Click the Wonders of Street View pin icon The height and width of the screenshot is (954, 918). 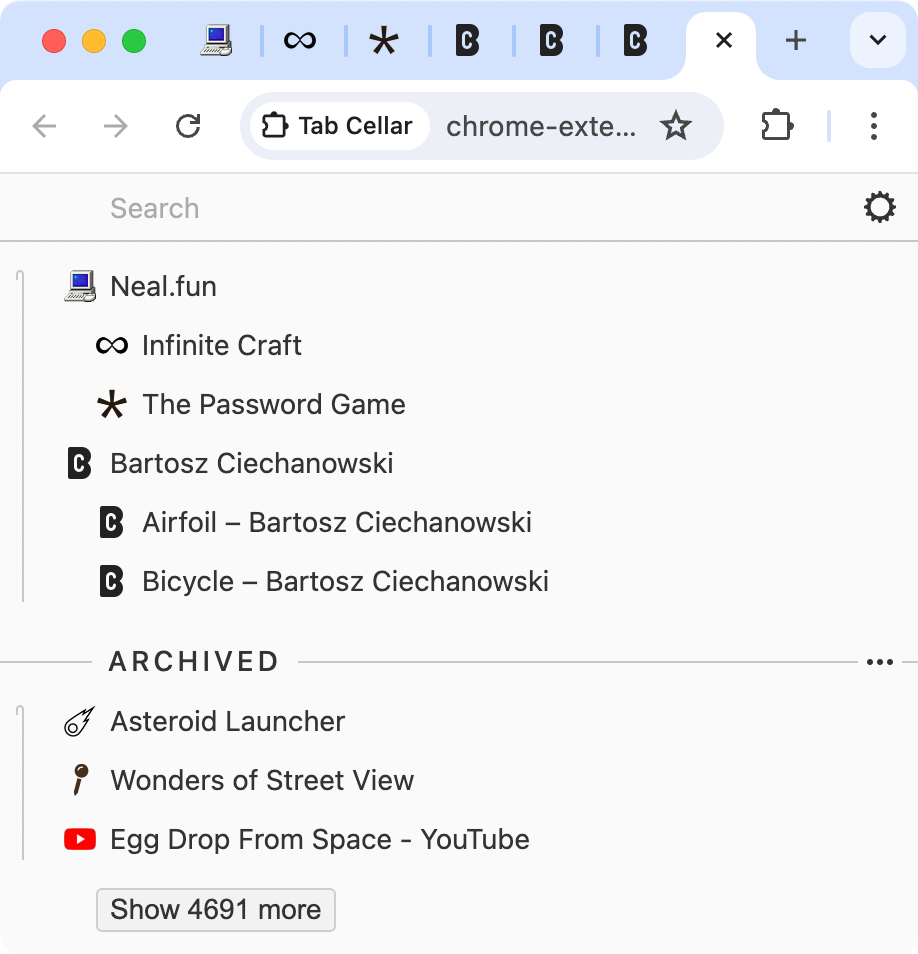(80, 780)
